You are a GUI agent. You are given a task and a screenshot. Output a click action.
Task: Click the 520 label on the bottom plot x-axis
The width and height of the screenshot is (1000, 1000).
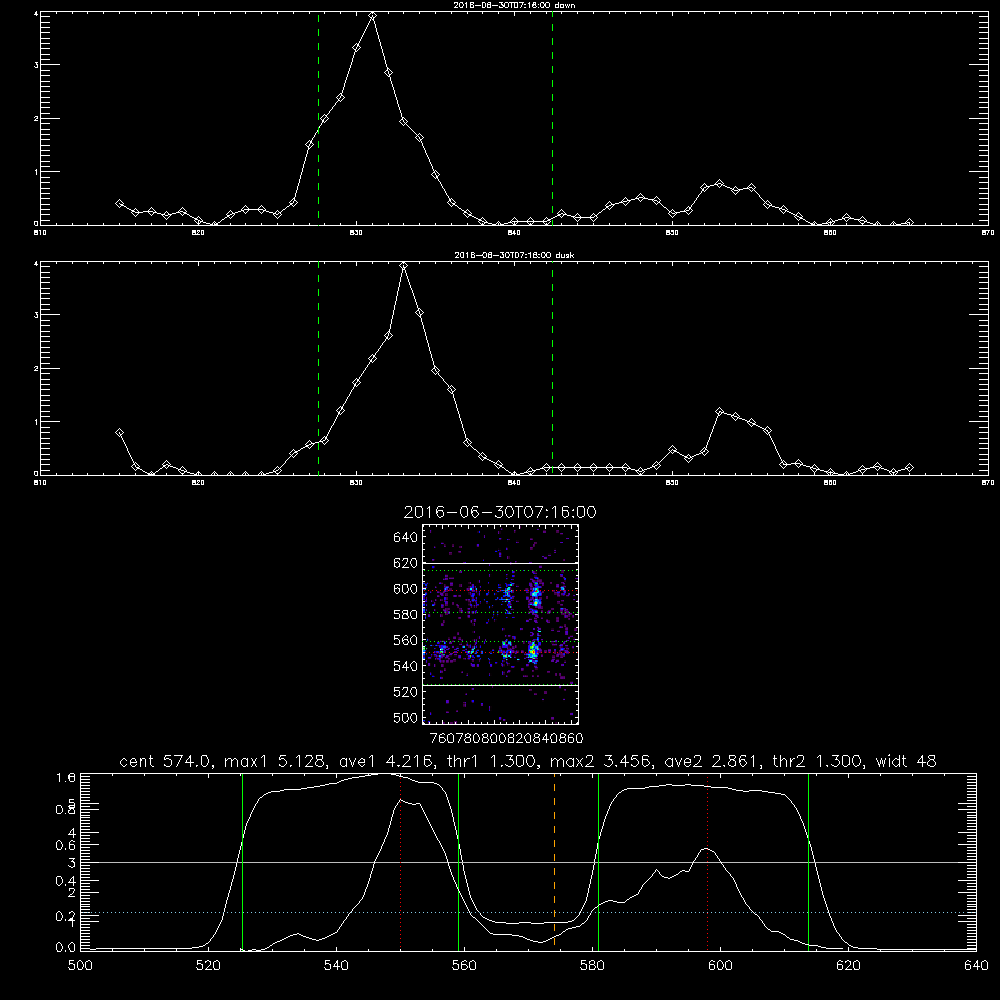pyautogui.click(x=209, y=966)
